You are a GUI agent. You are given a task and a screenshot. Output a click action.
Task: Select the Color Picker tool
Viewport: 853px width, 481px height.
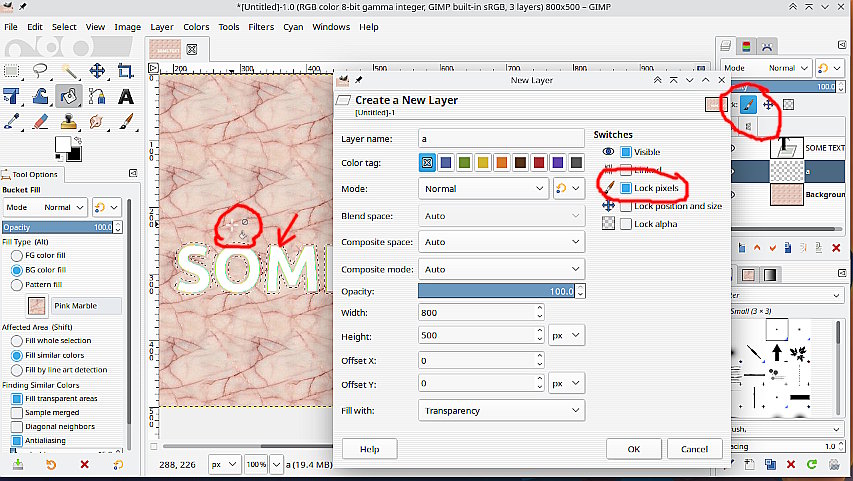[11, 121]
